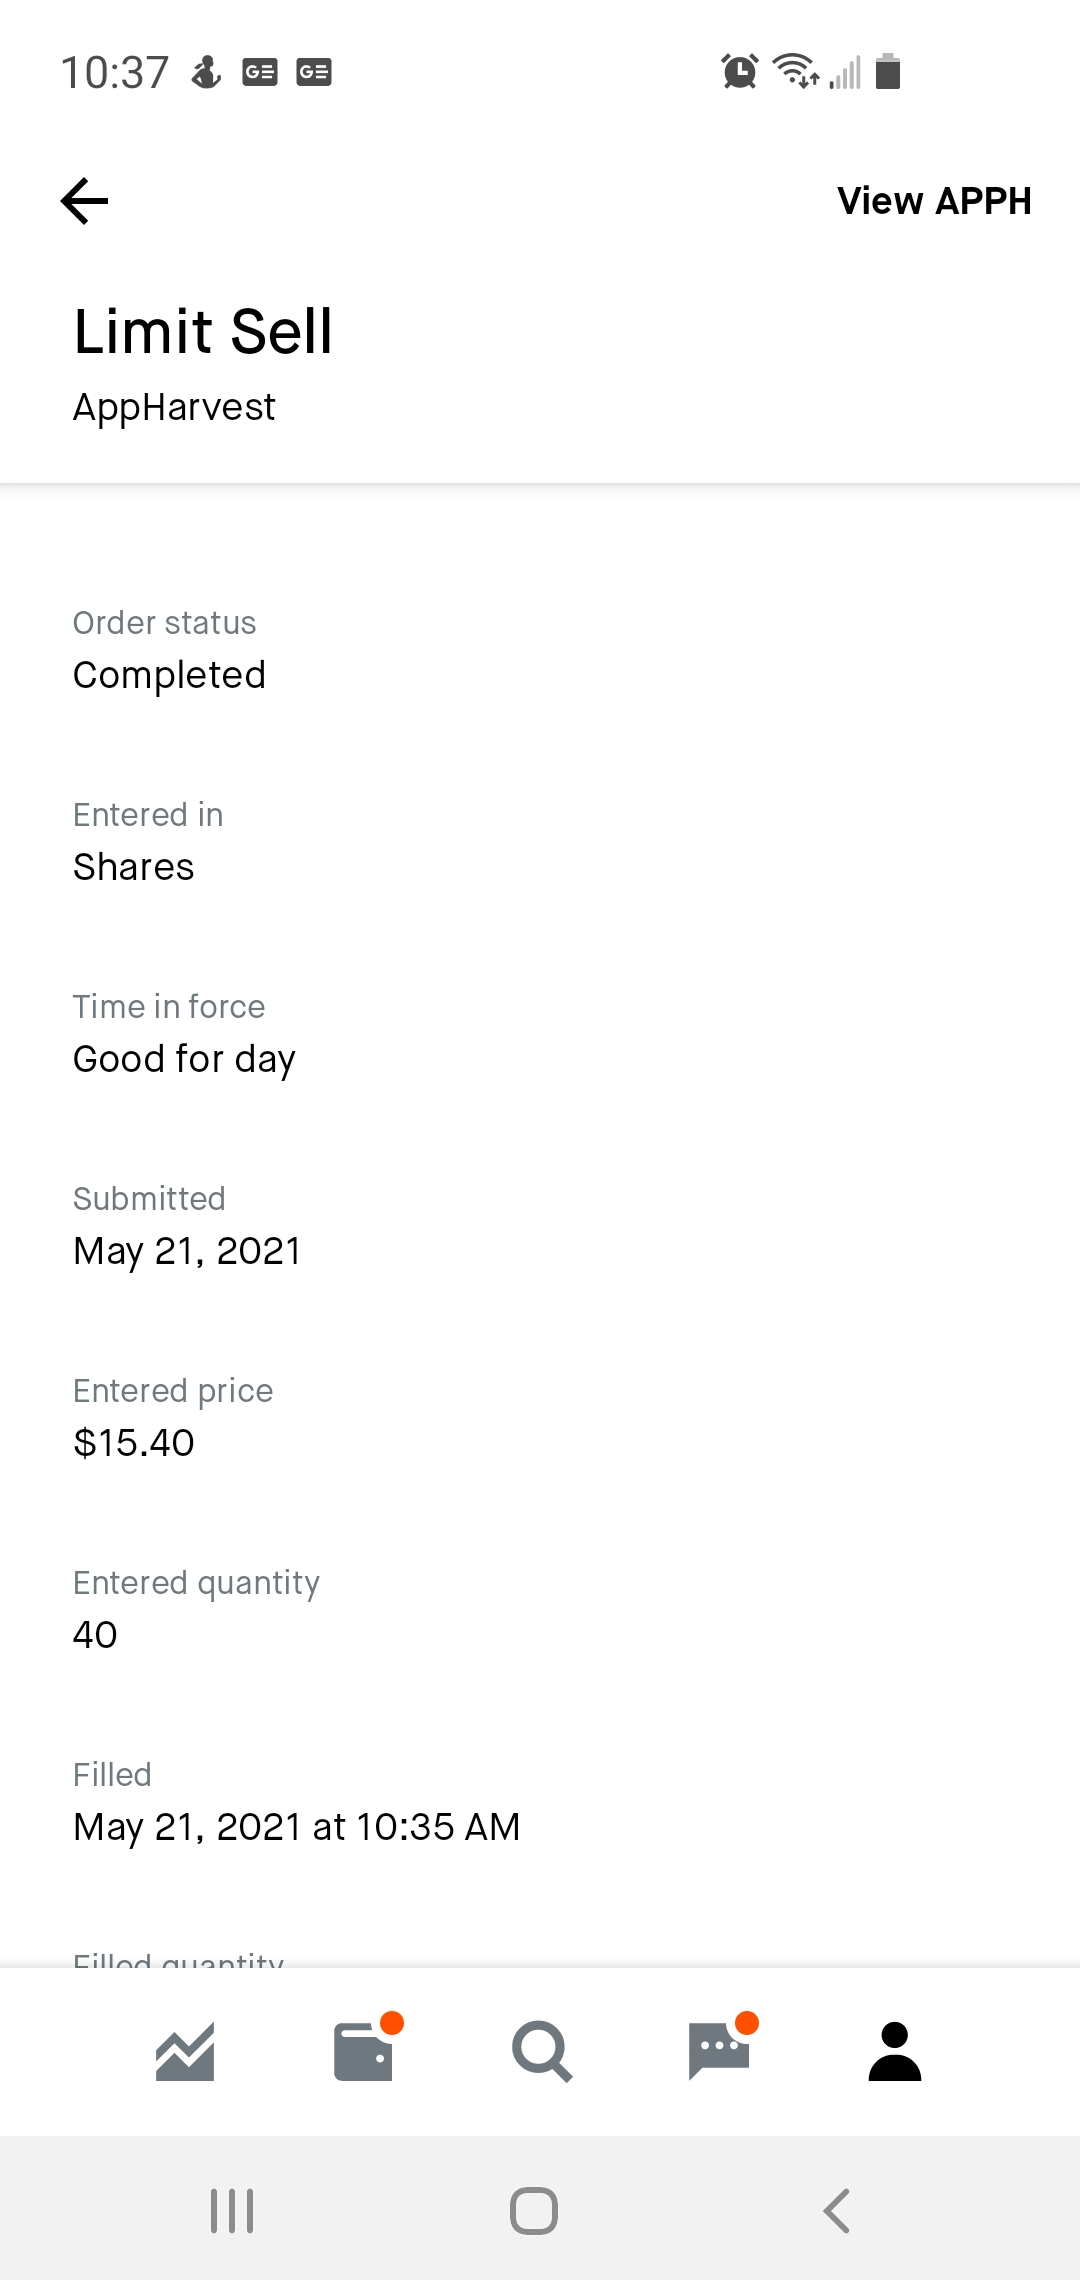1080x2280 pixels.
Task: Open the search magnifier tab
Action: click(x=541, y=2052)
